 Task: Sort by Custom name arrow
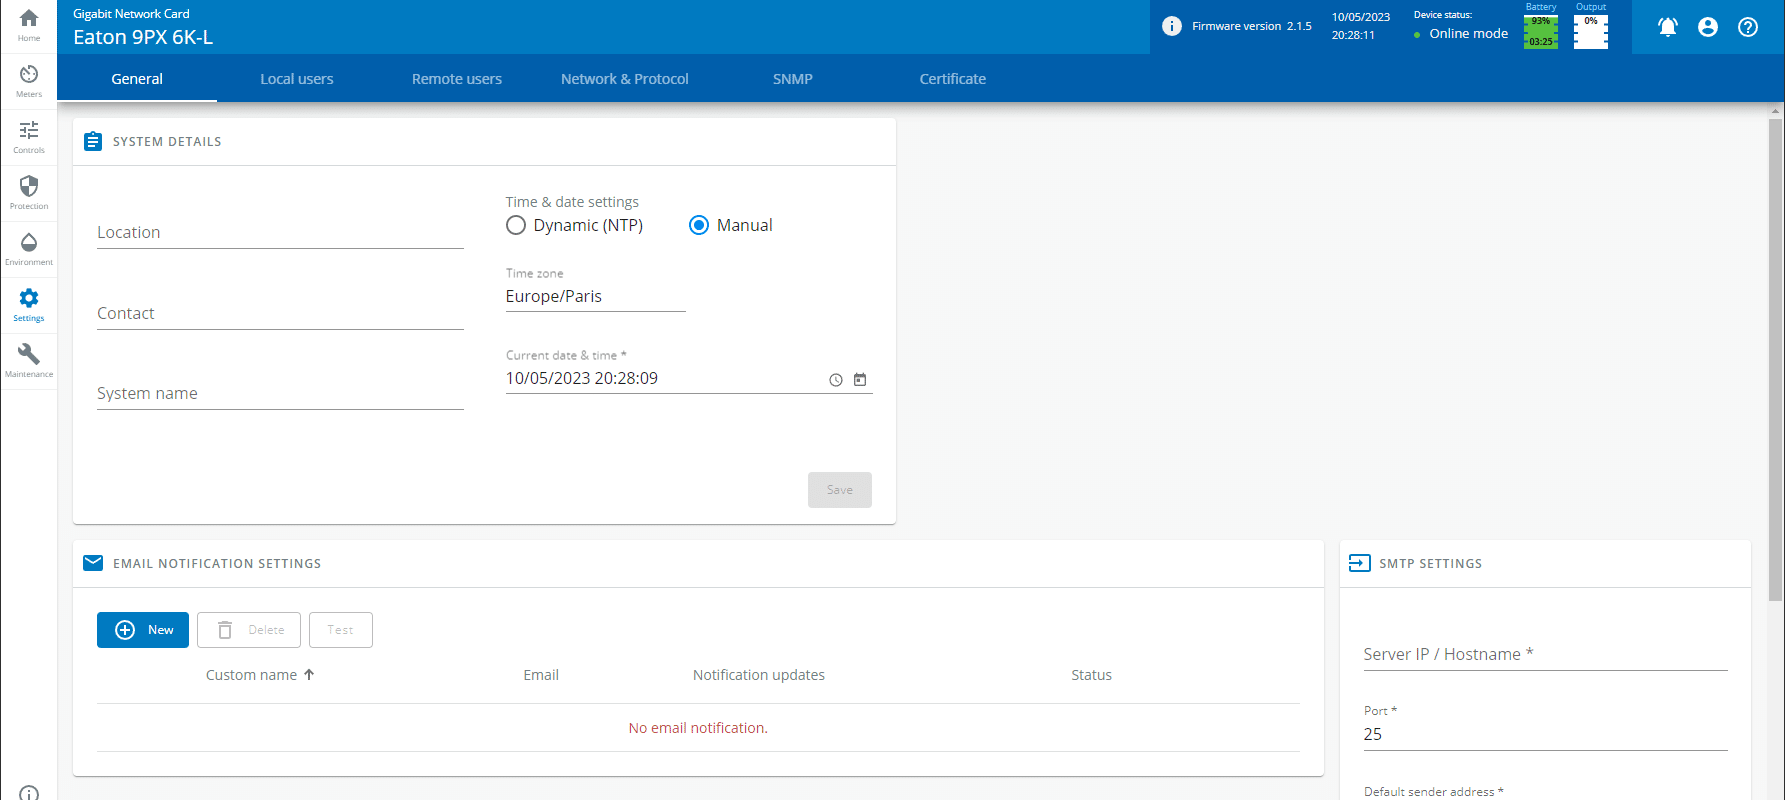point(309,675)
